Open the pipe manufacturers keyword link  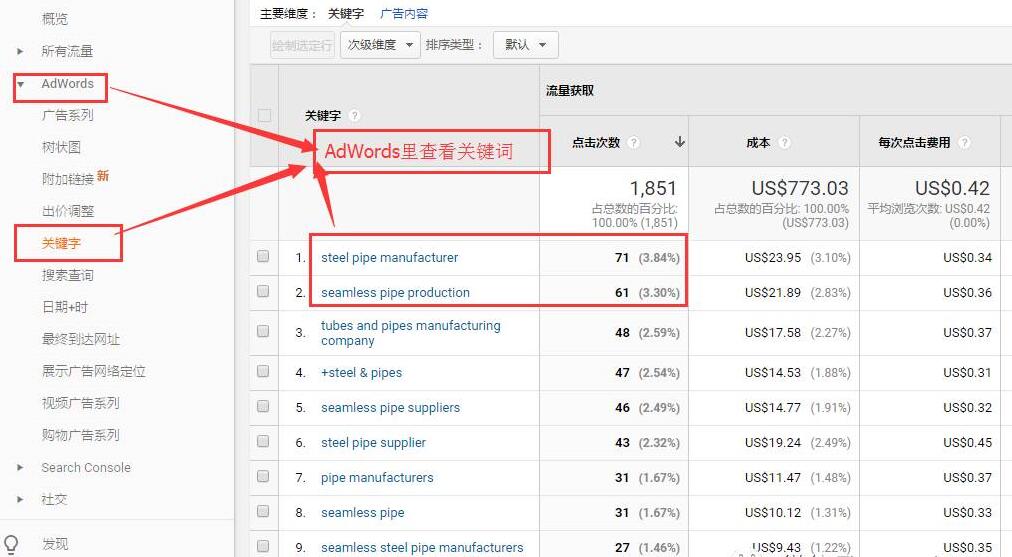377,478
